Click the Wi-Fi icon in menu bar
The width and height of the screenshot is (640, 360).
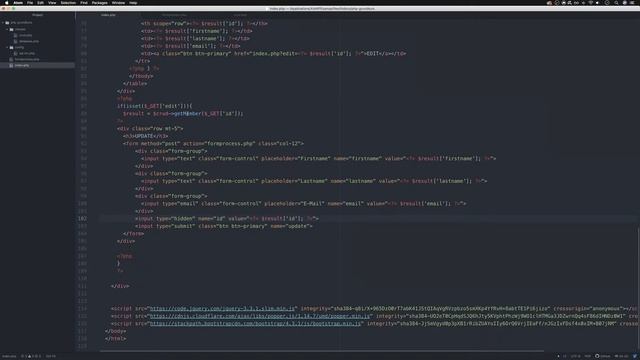click(x=590, y=3)
